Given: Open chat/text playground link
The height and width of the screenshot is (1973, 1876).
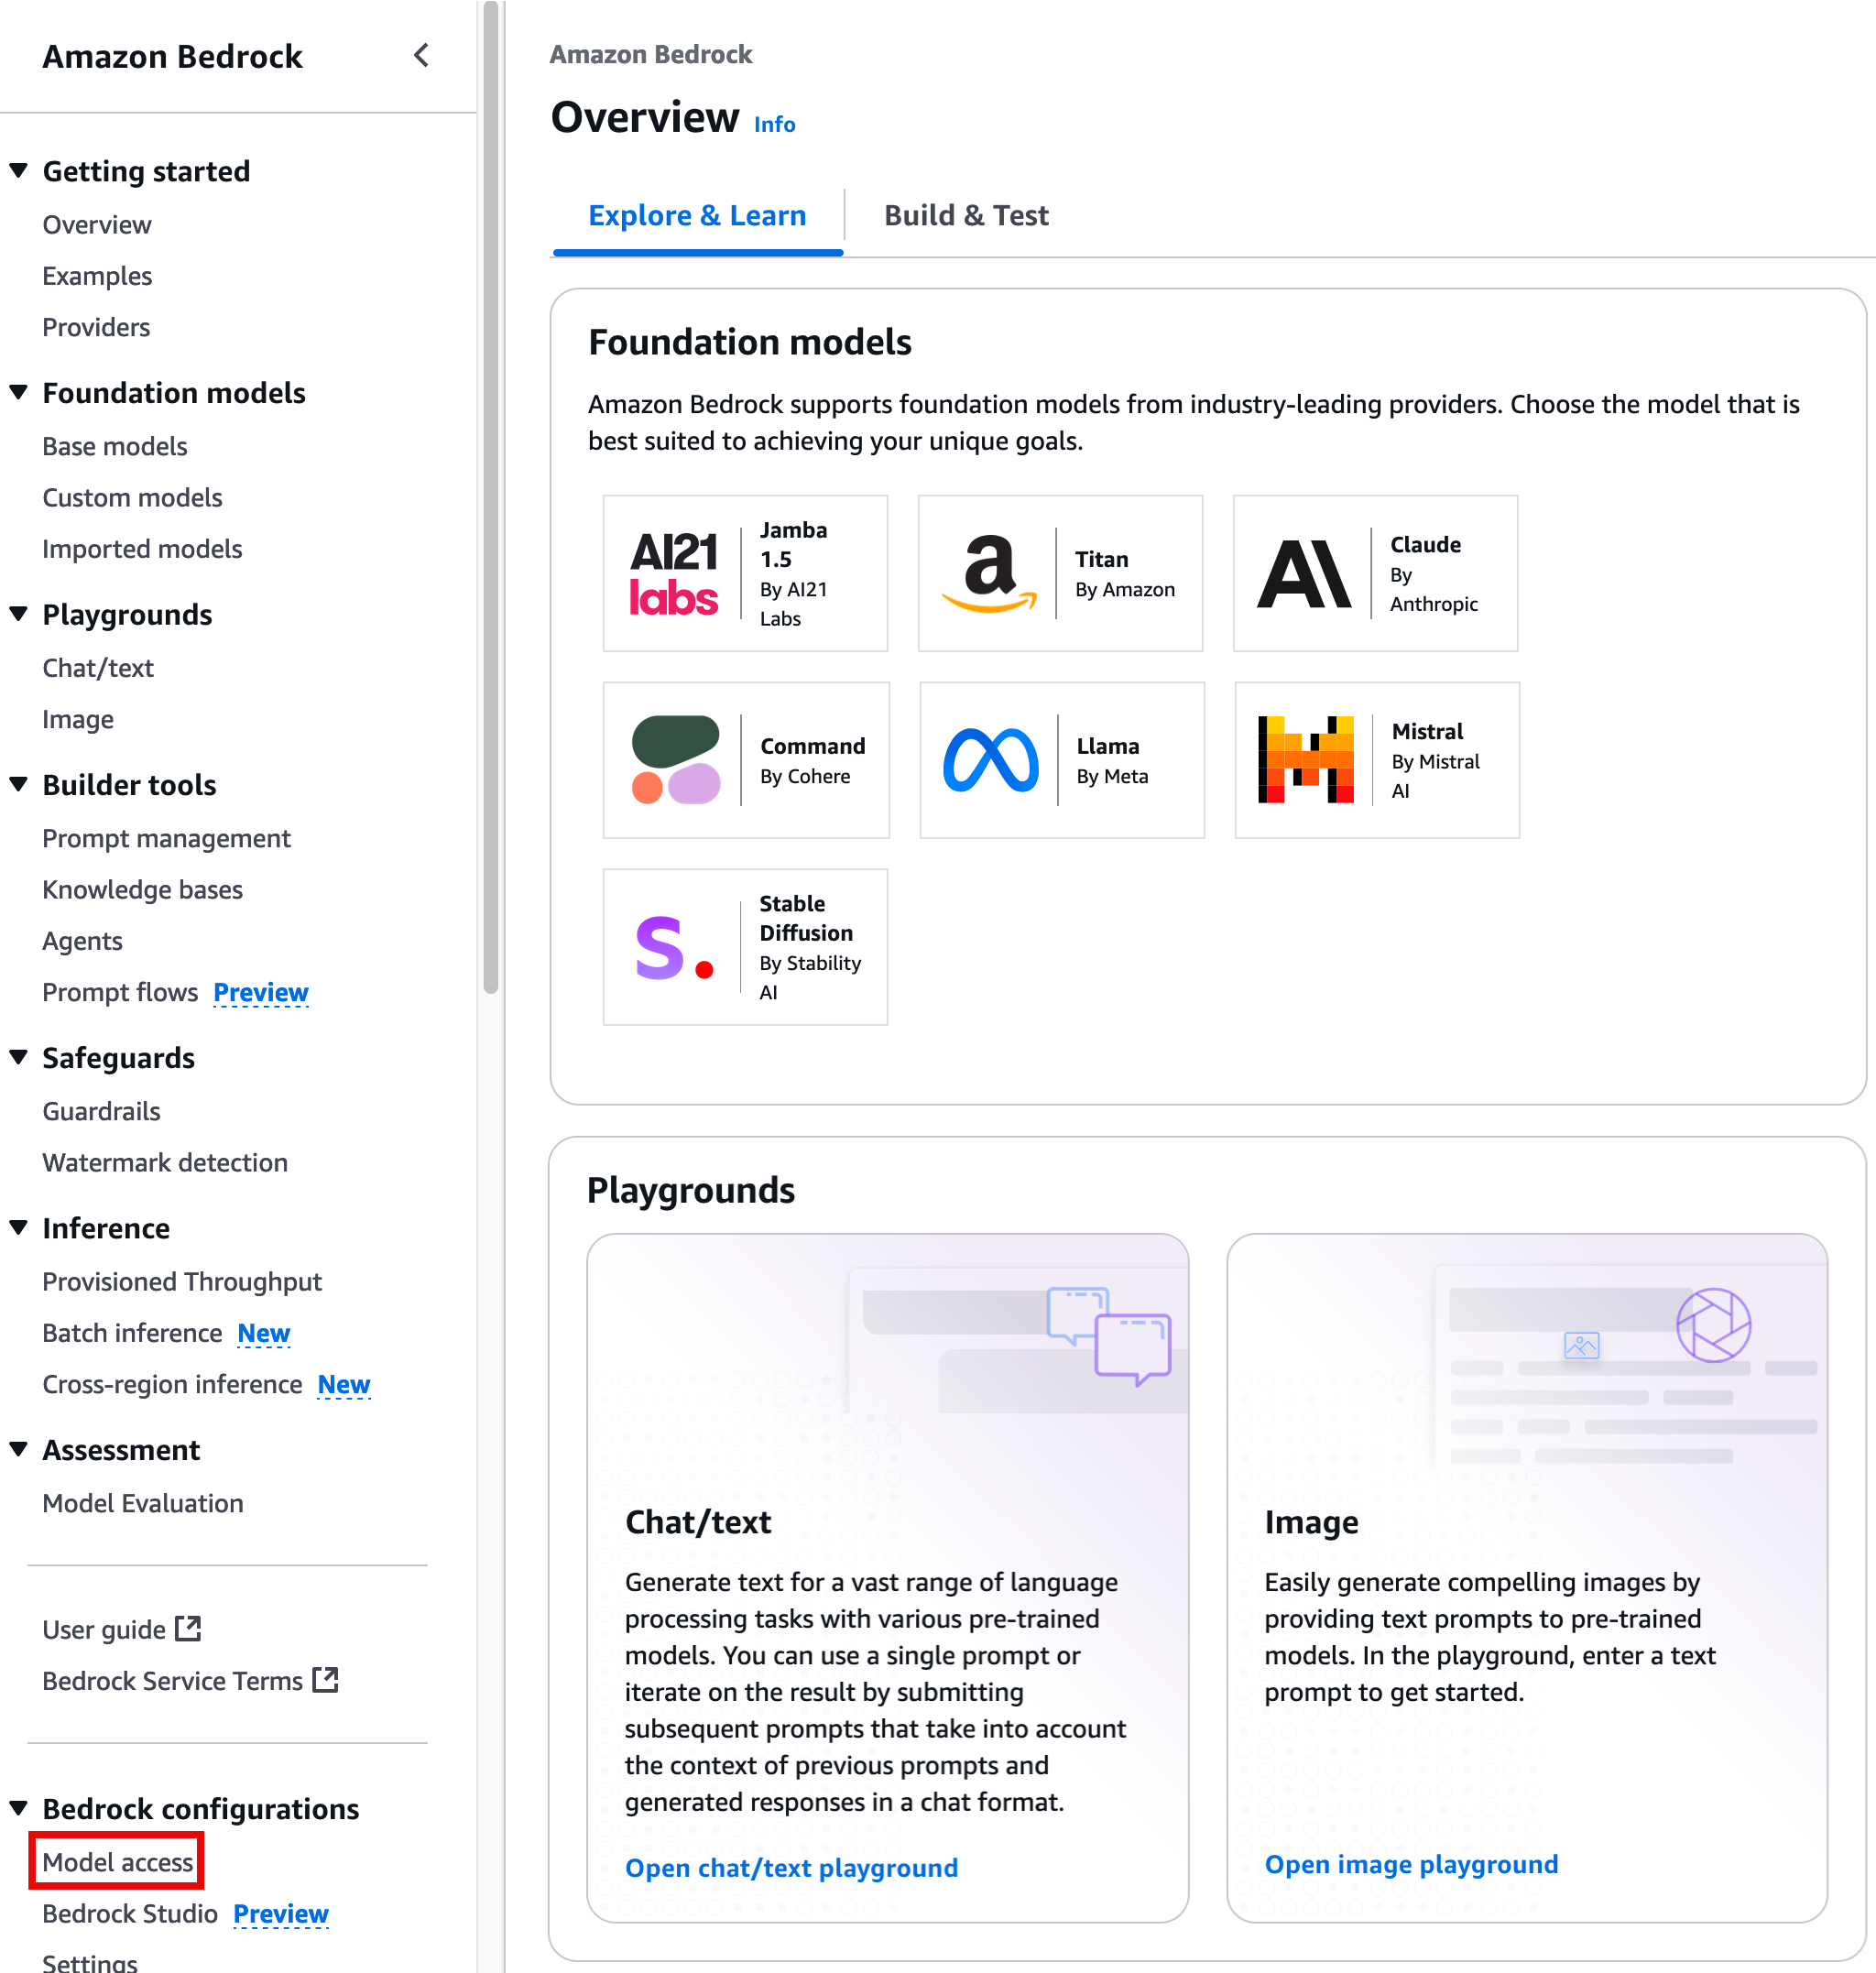Looking at the screenshot, I should click(791, 1868).
